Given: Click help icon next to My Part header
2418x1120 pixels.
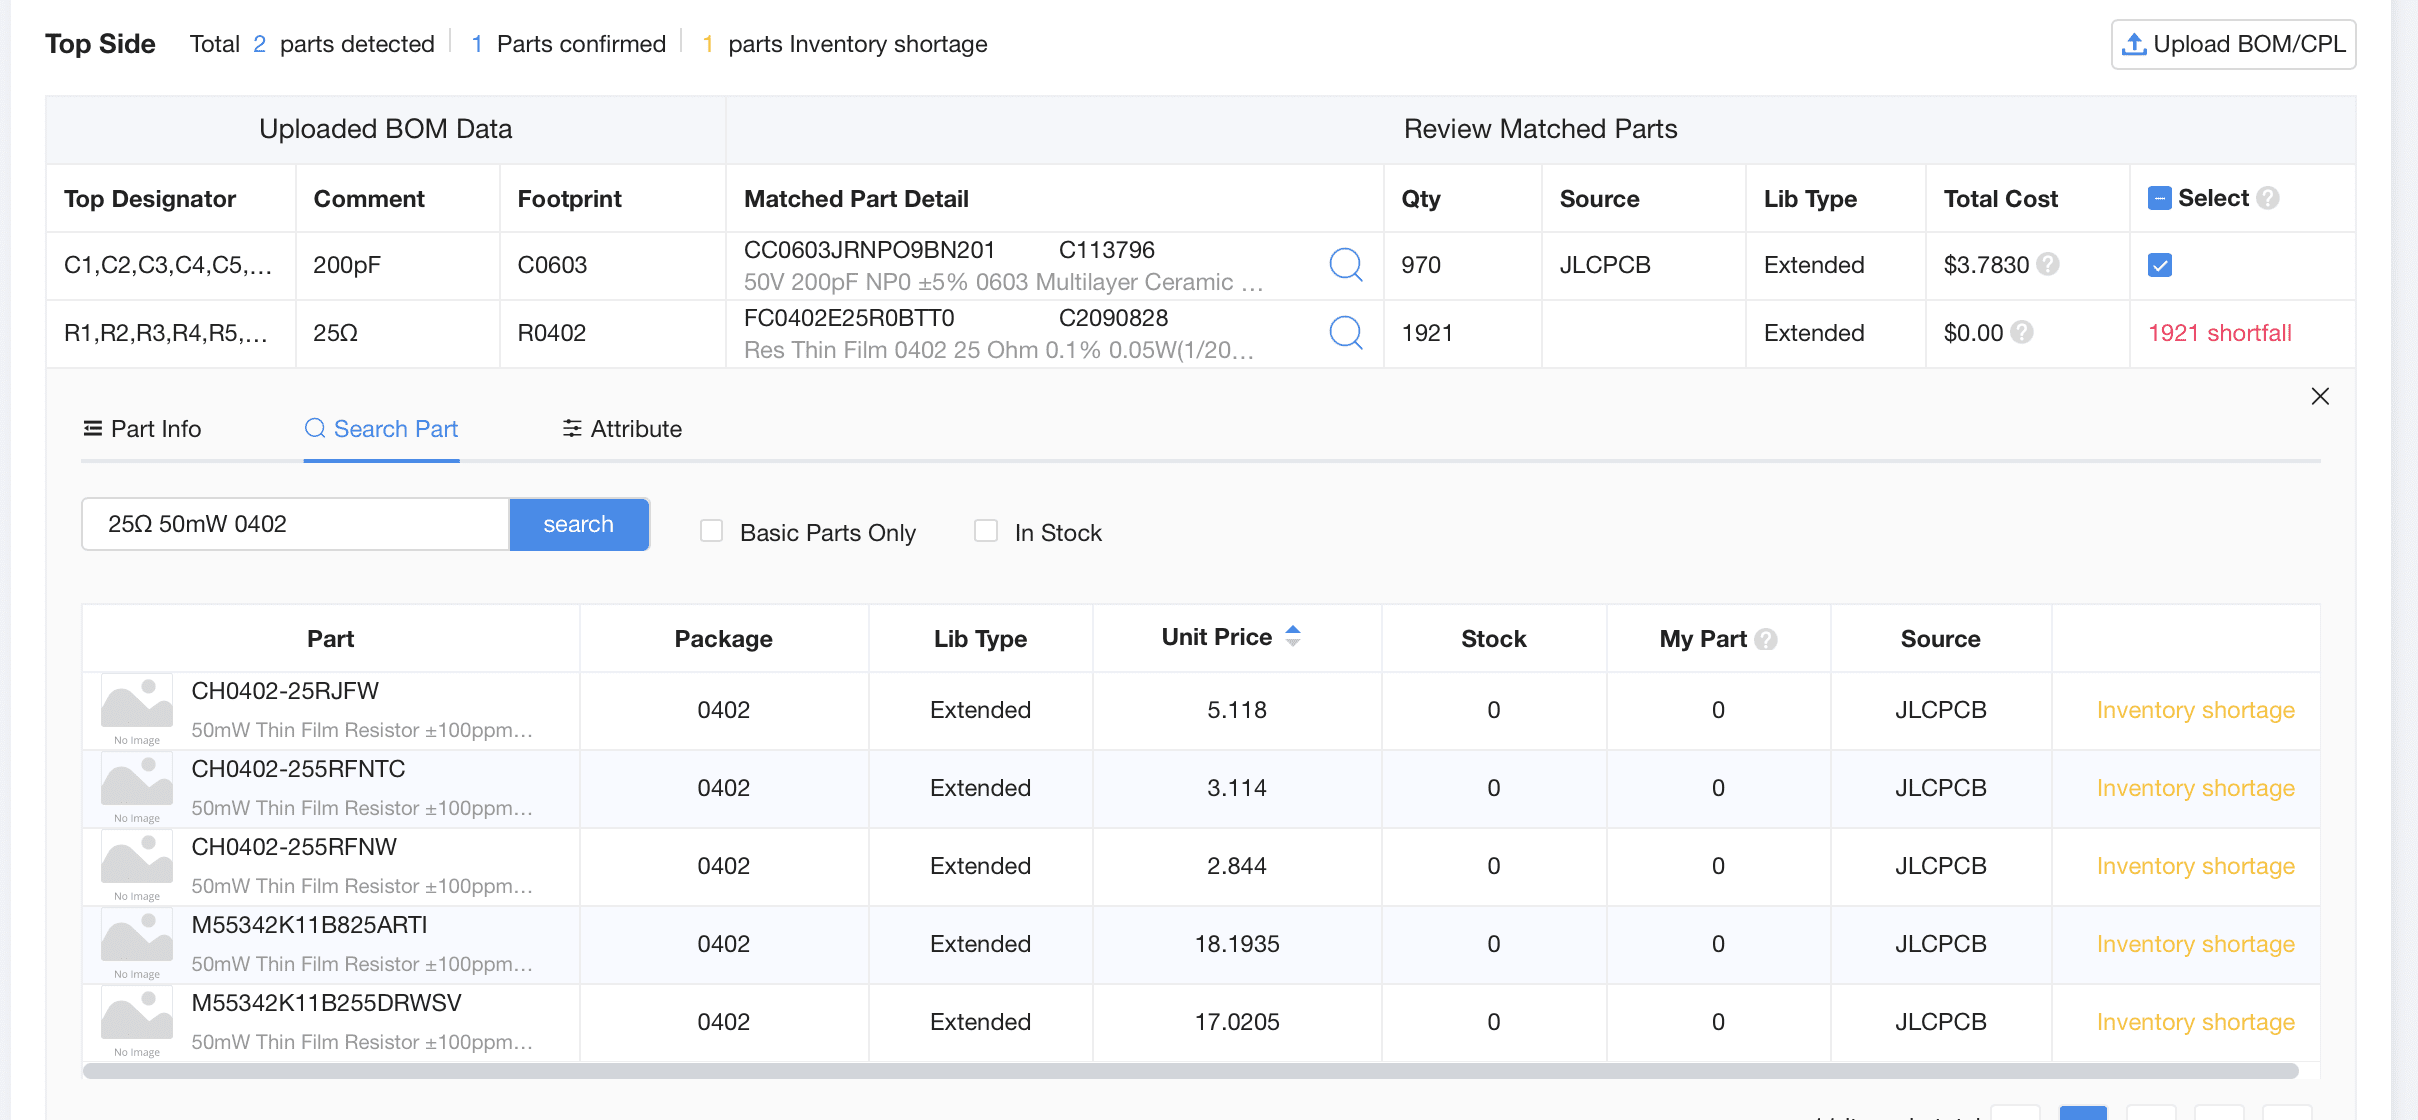Looking at the screenshot, I should (x=1766, y=639).
